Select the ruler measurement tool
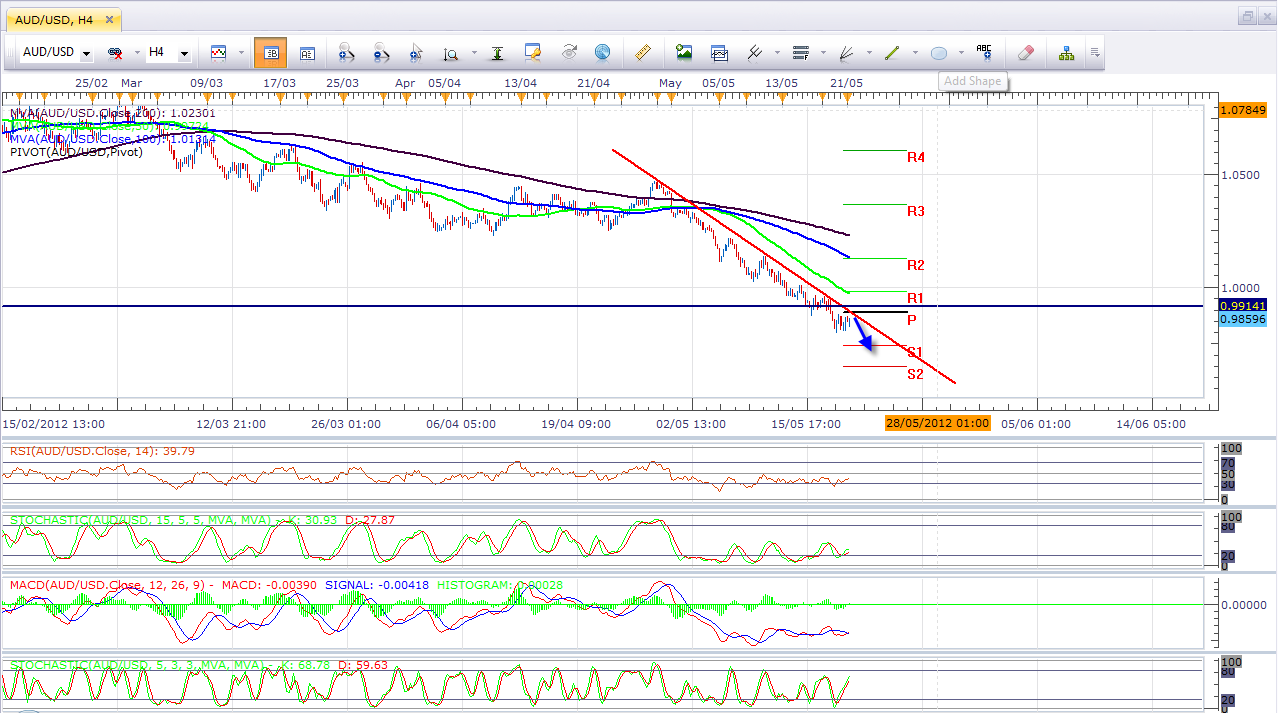1278x713 pixels. click(x=643, y=52)
